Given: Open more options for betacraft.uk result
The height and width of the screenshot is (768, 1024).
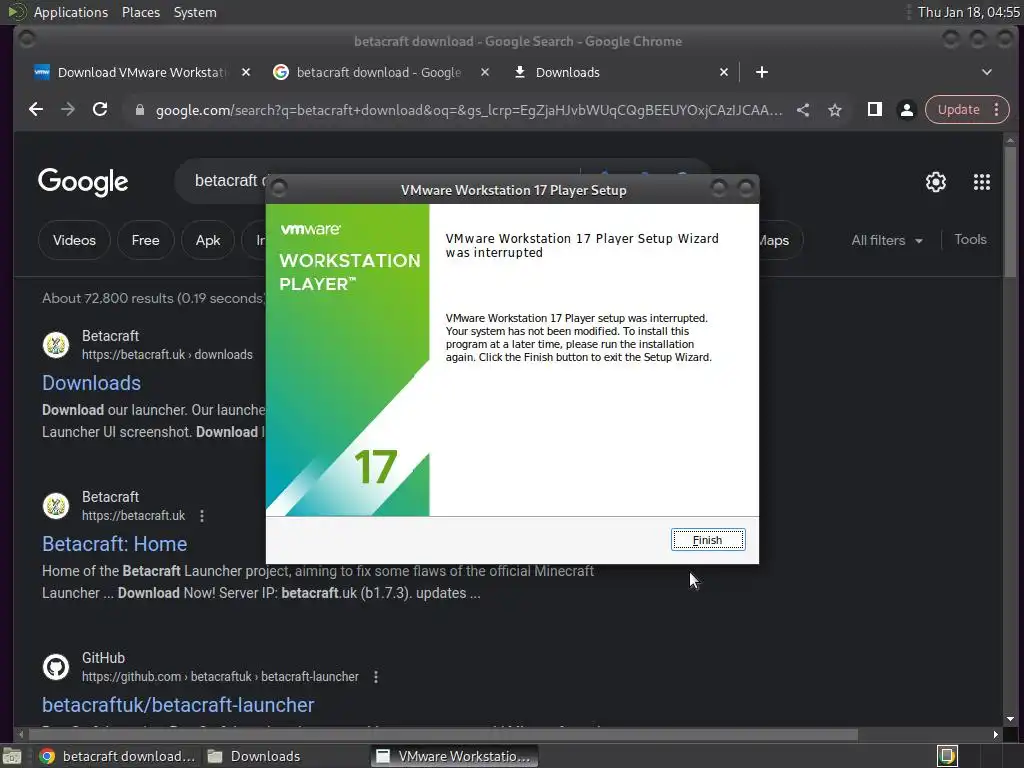Looking at the screenshot, I should pyautogui.click(x=202, y=516).
